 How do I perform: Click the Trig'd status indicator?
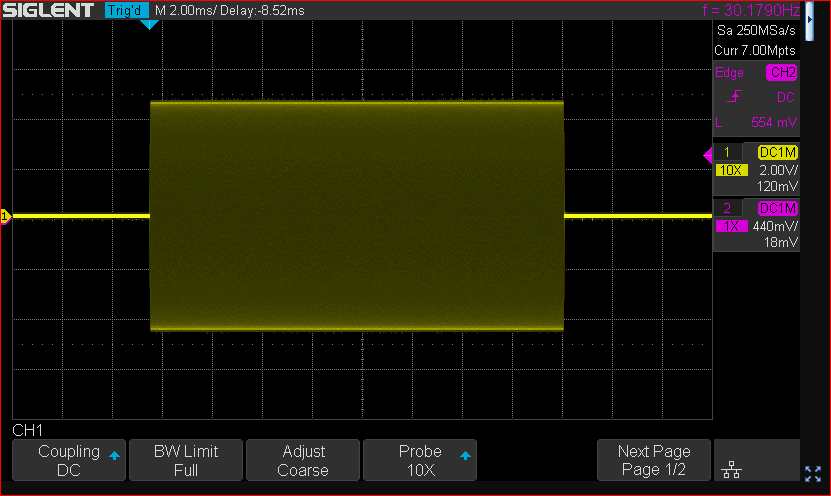tap(126, 10)
